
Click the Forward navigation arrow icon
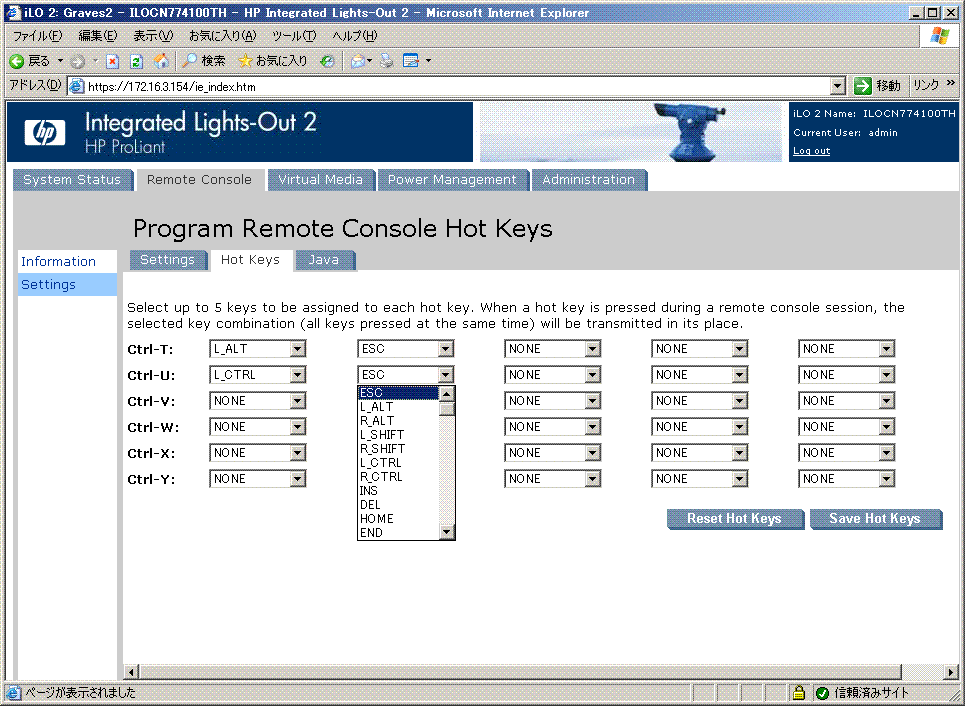pyautogui.click(x=78, y=61)
